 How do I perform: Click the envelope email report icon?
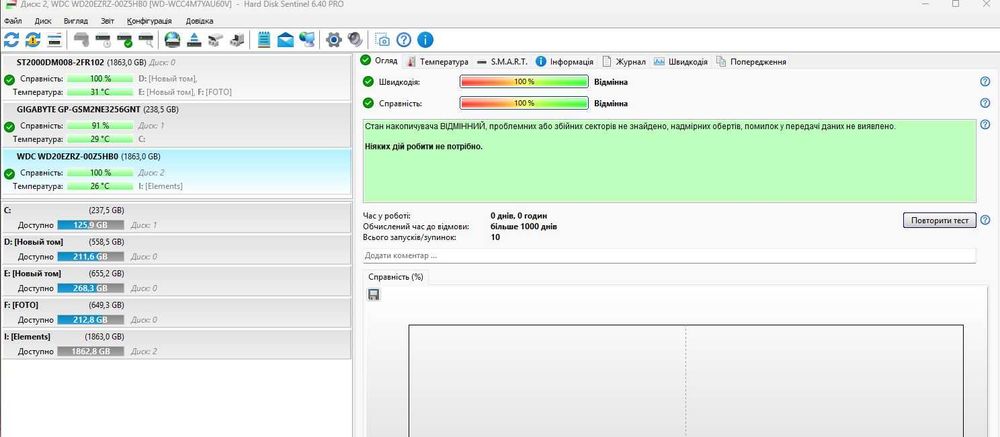(x=285, y=40)
